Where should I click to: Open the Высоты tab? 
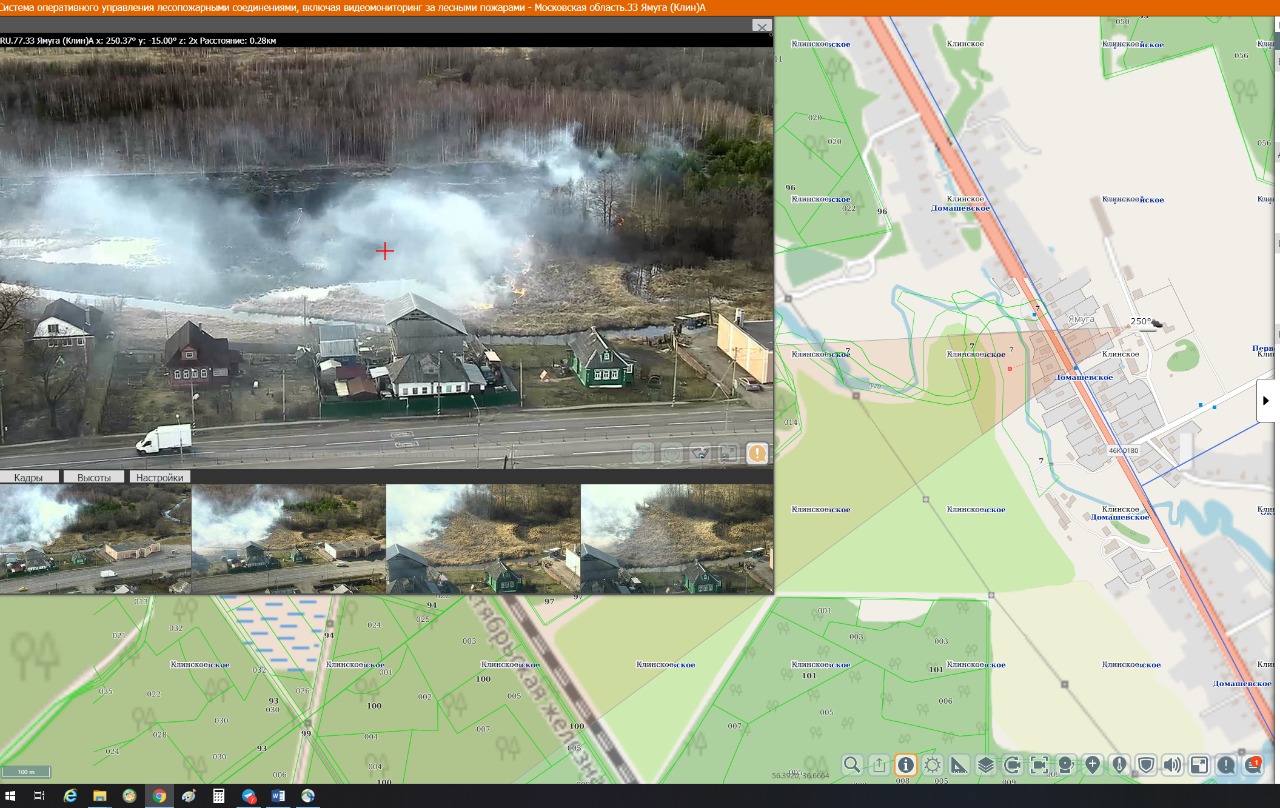point(94,477)
